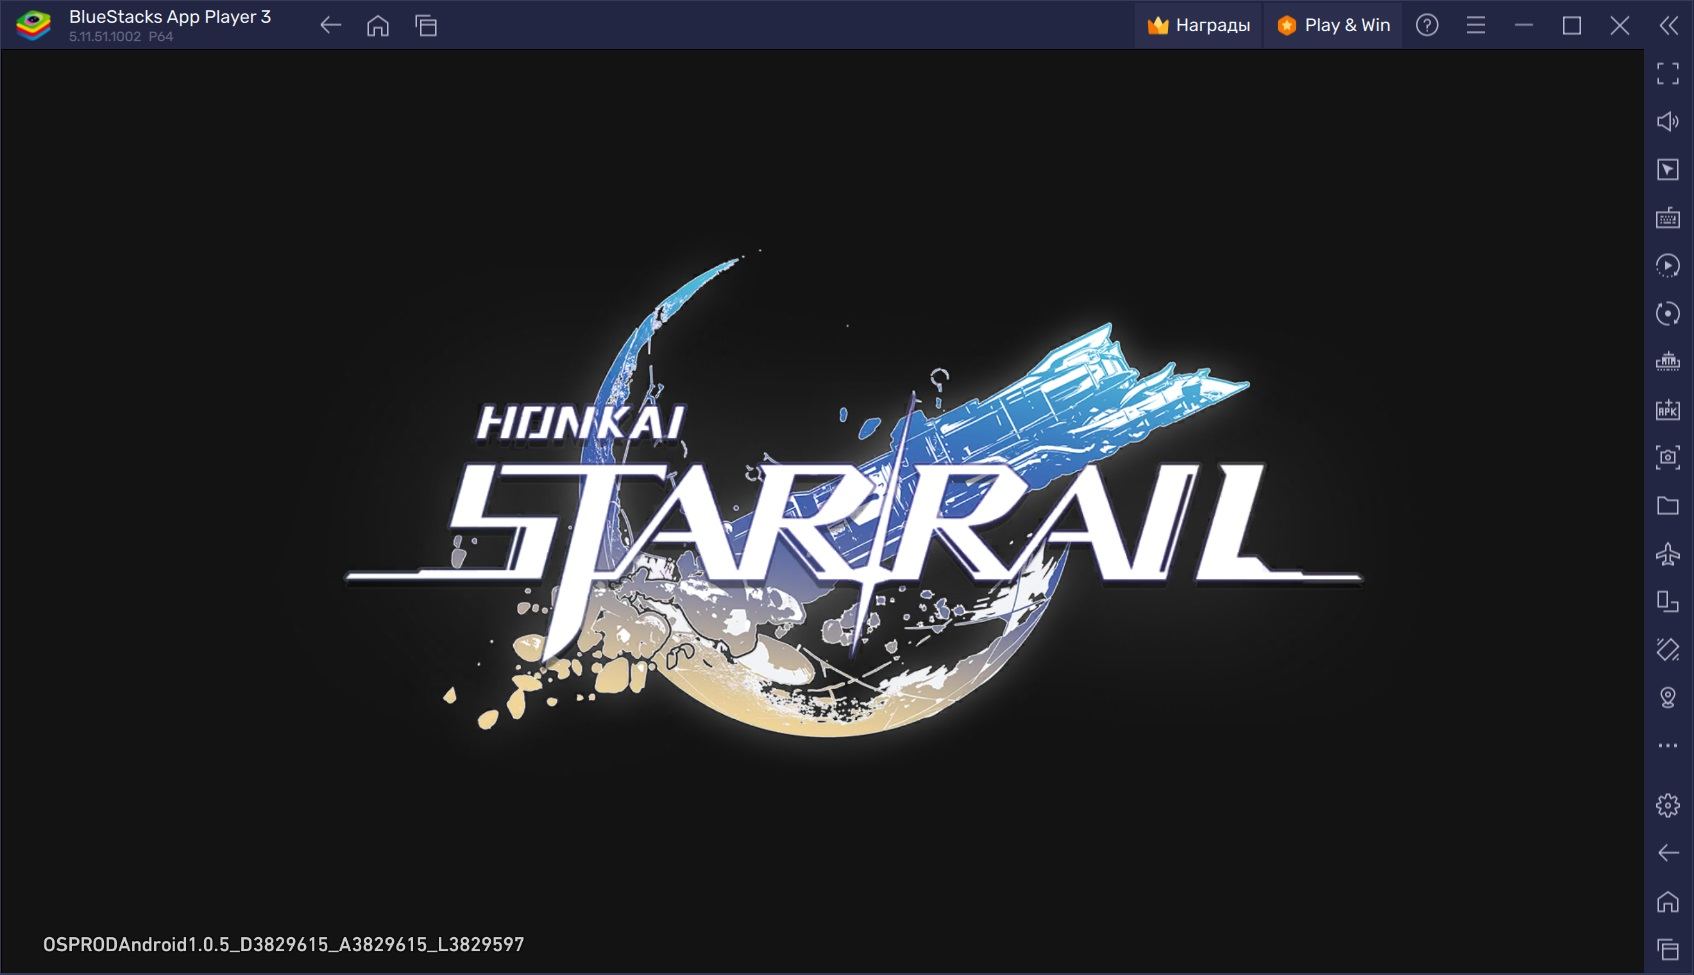Click the rotate screen device icon
This screenshot has width=1694, height=975.
click(1668, 601)
